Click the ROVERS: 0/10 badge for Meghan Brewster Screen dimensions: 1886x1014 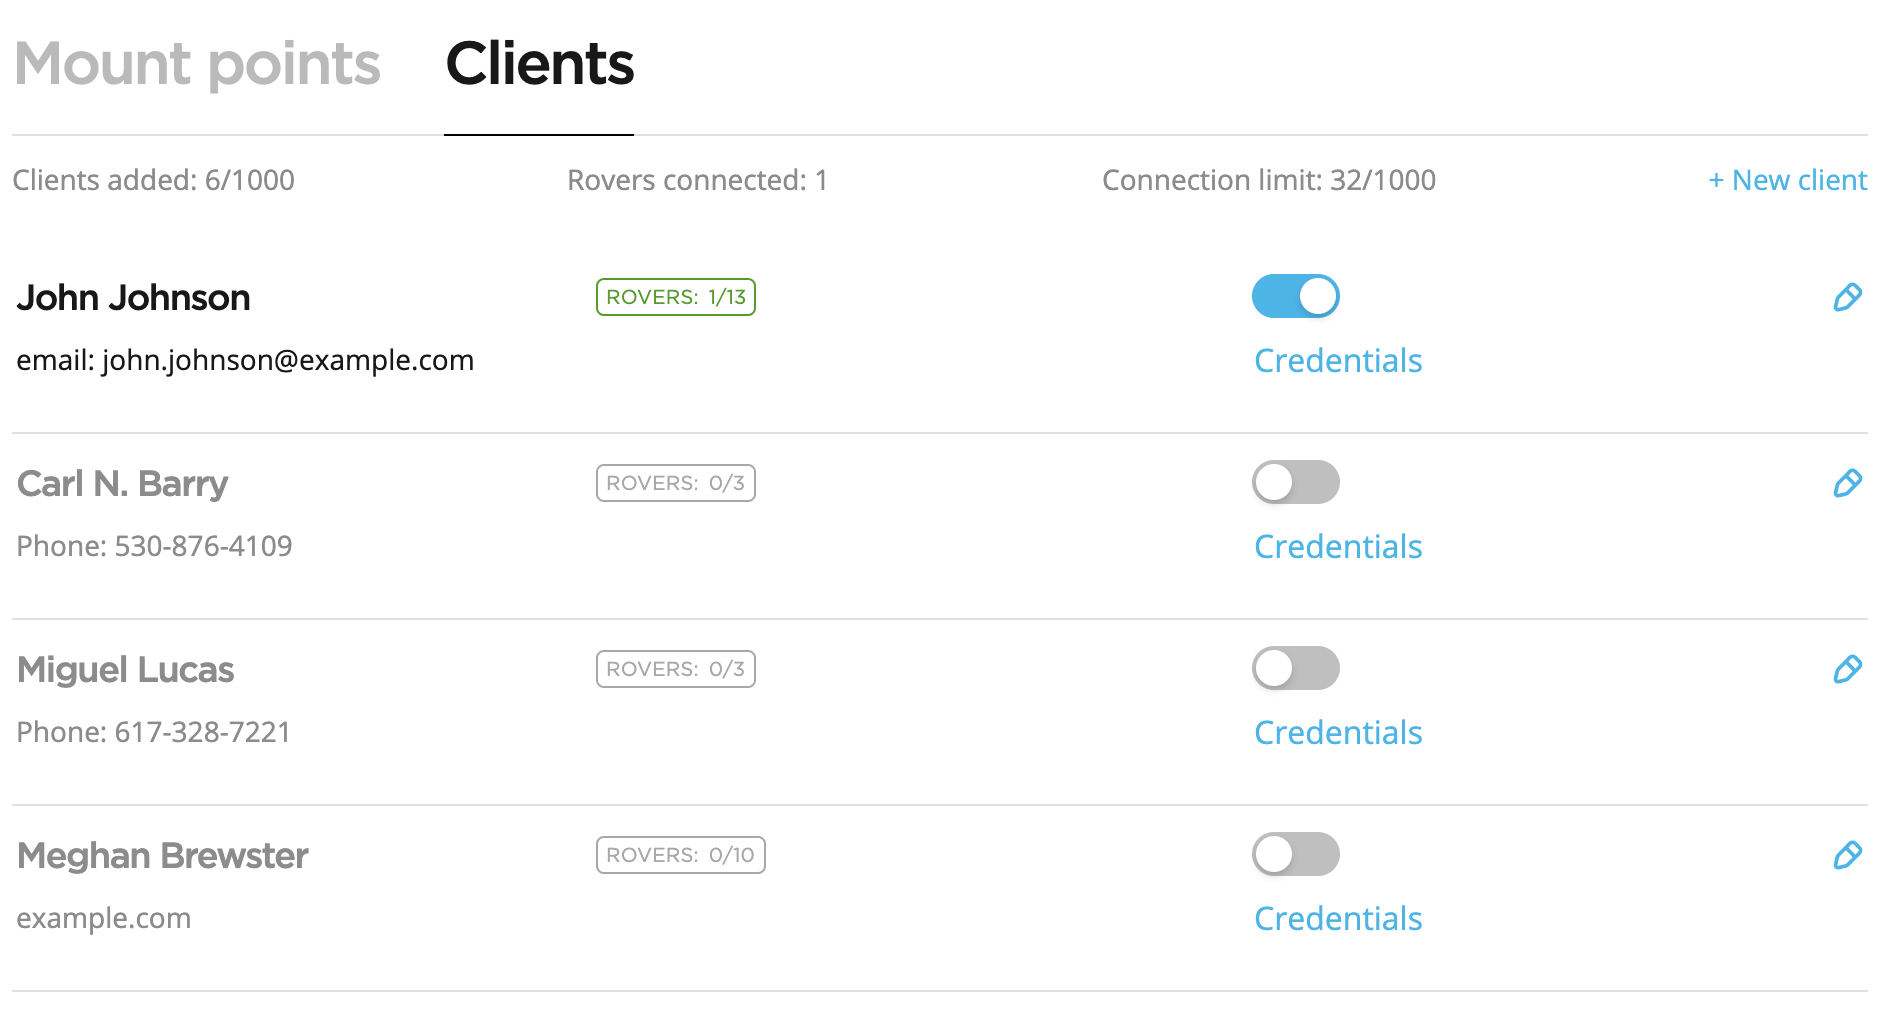(x=680, y=855)
